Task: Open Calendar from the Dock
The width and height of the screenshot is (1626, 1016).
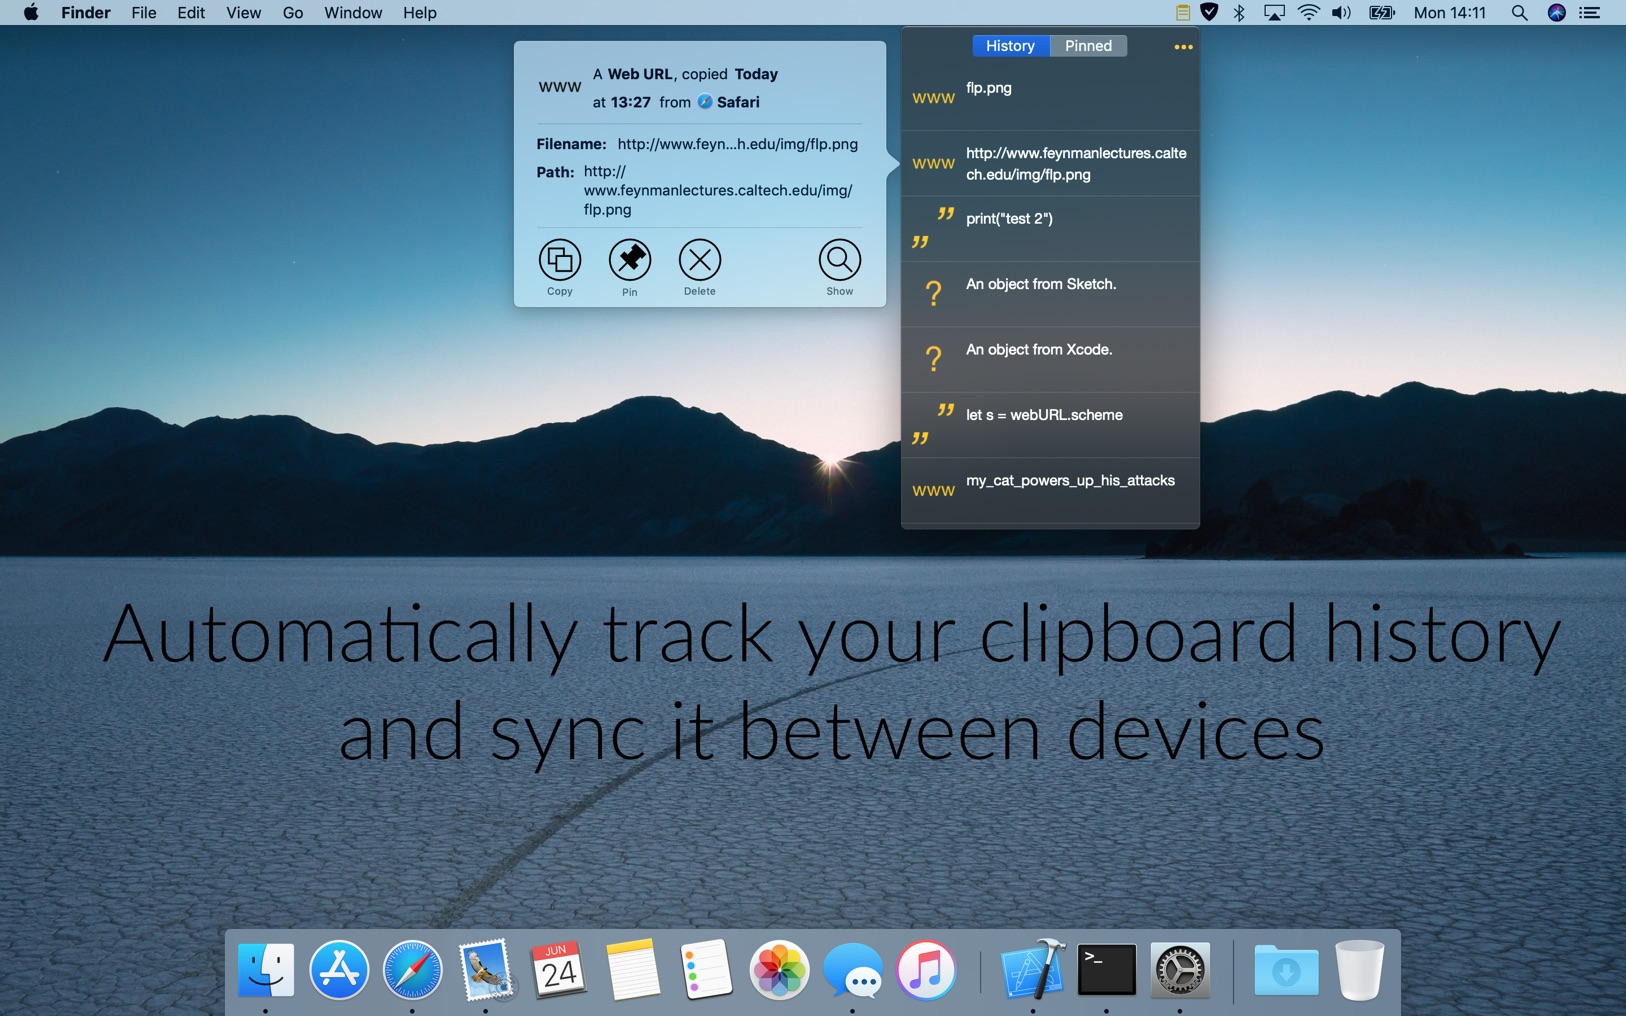Action: (x=558, y=970)
